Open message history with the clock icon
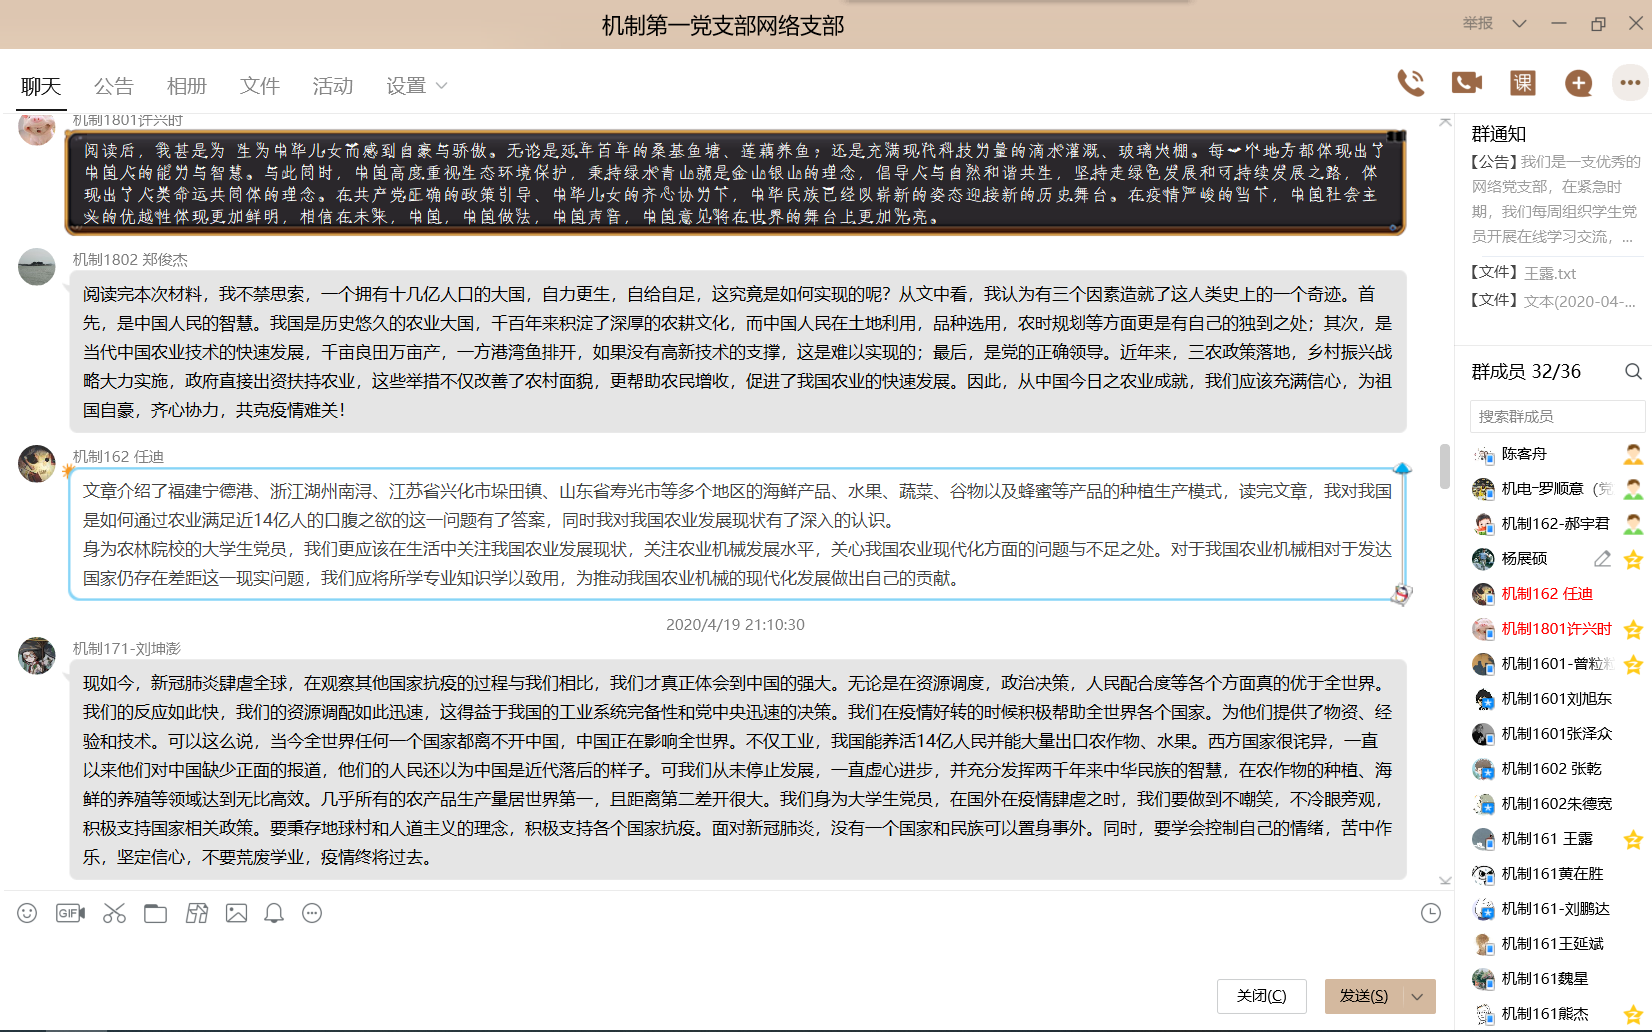This screenshot has width=1652, height=1032. (1430, 913)
